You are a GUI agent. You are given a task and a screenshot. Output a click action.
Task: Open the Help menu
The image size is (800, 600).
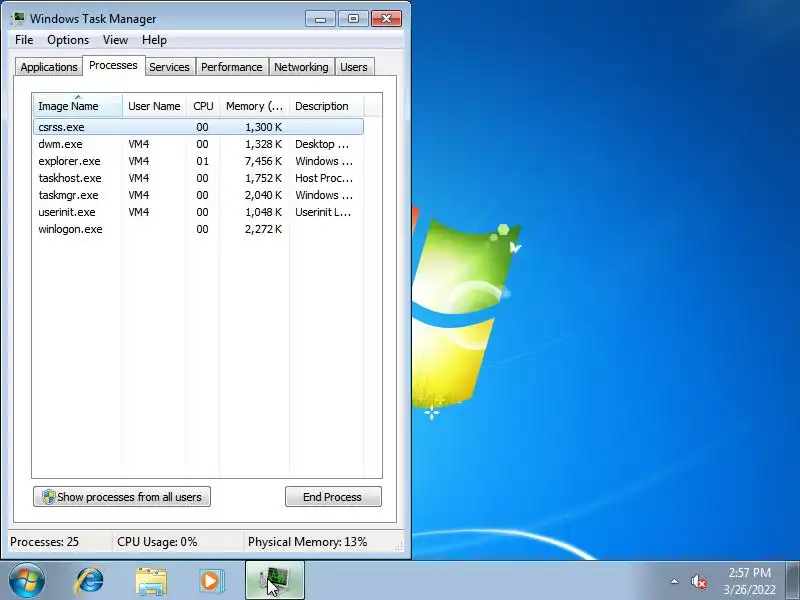click(154, 40)
